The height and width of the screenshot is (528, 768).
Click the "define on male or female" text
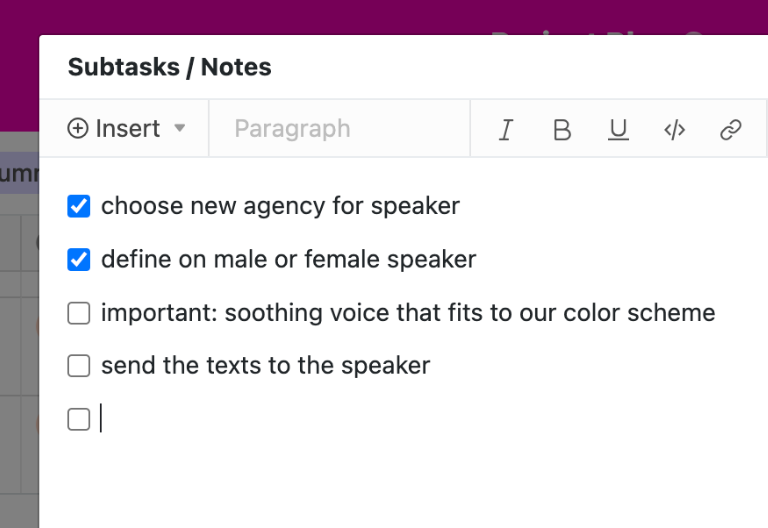[288, 260]
